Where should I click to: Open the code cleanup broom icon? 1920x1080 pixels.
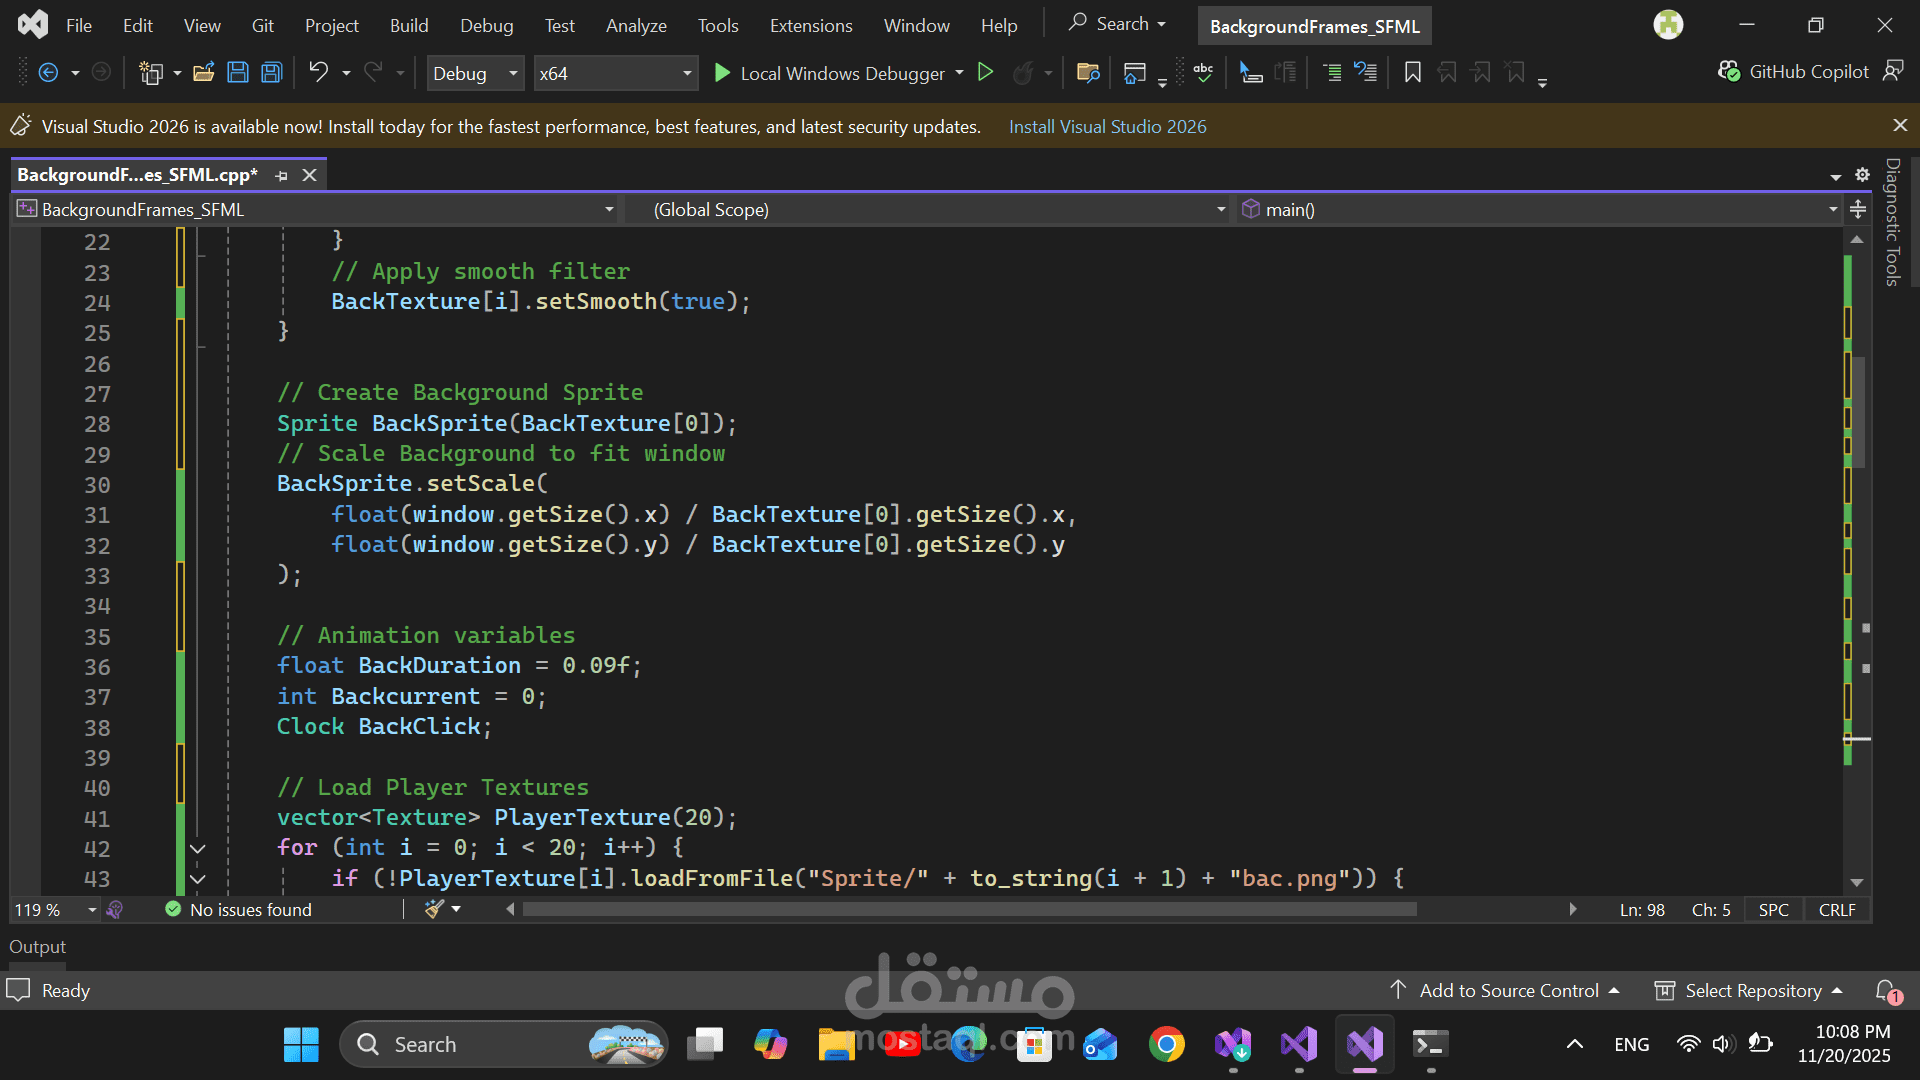(434, 909)
